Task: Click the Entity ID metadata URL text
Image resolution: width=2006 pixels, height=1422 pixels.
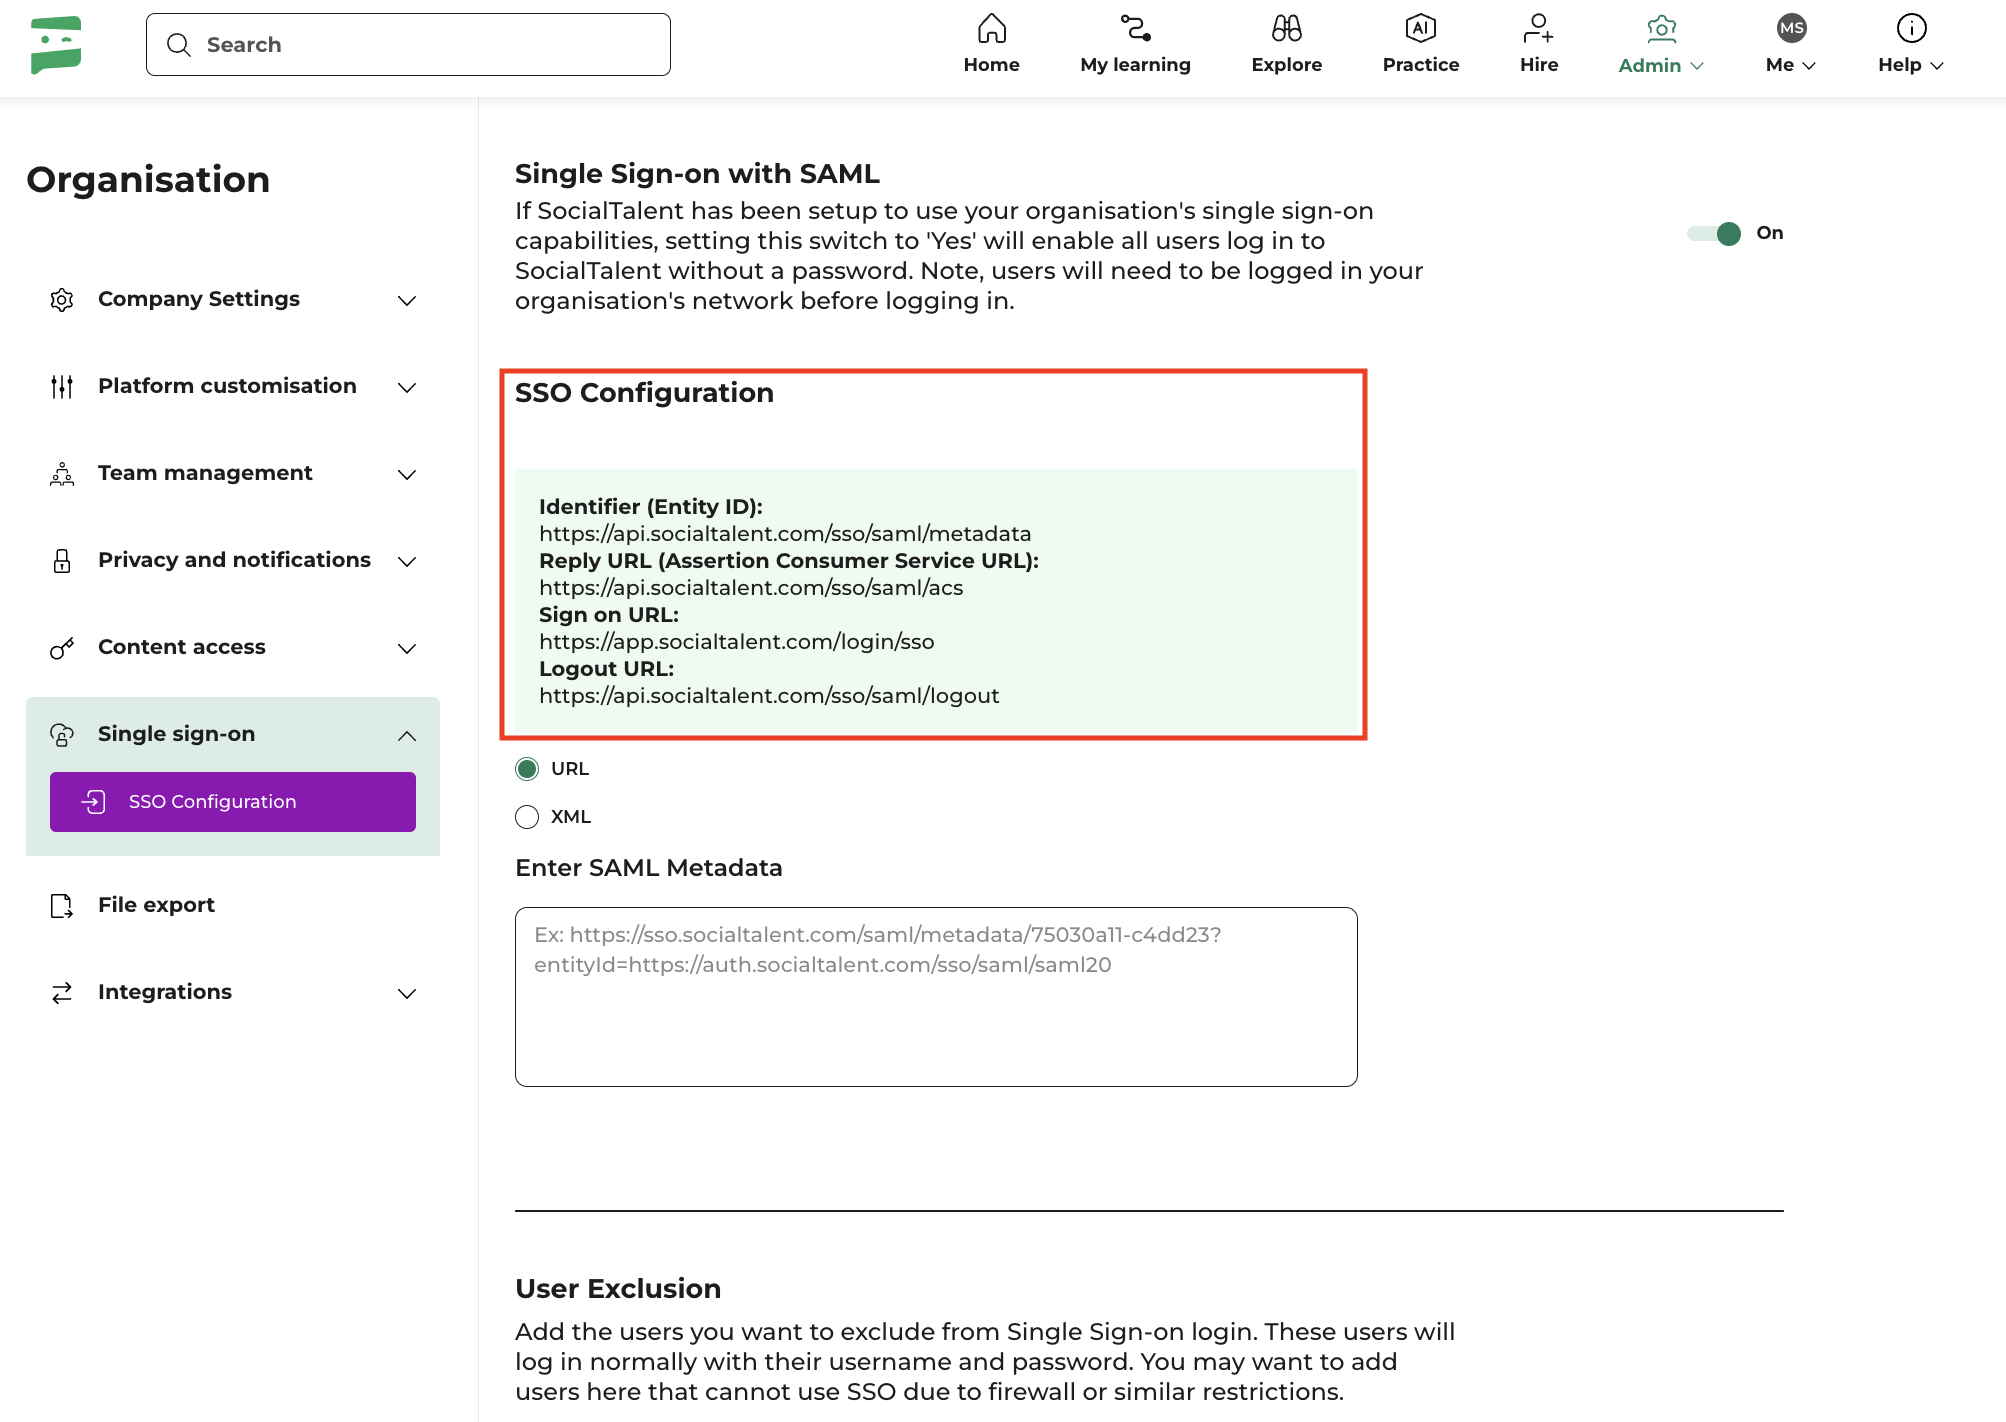Action: pyautogui.click(x=785, y=534)
